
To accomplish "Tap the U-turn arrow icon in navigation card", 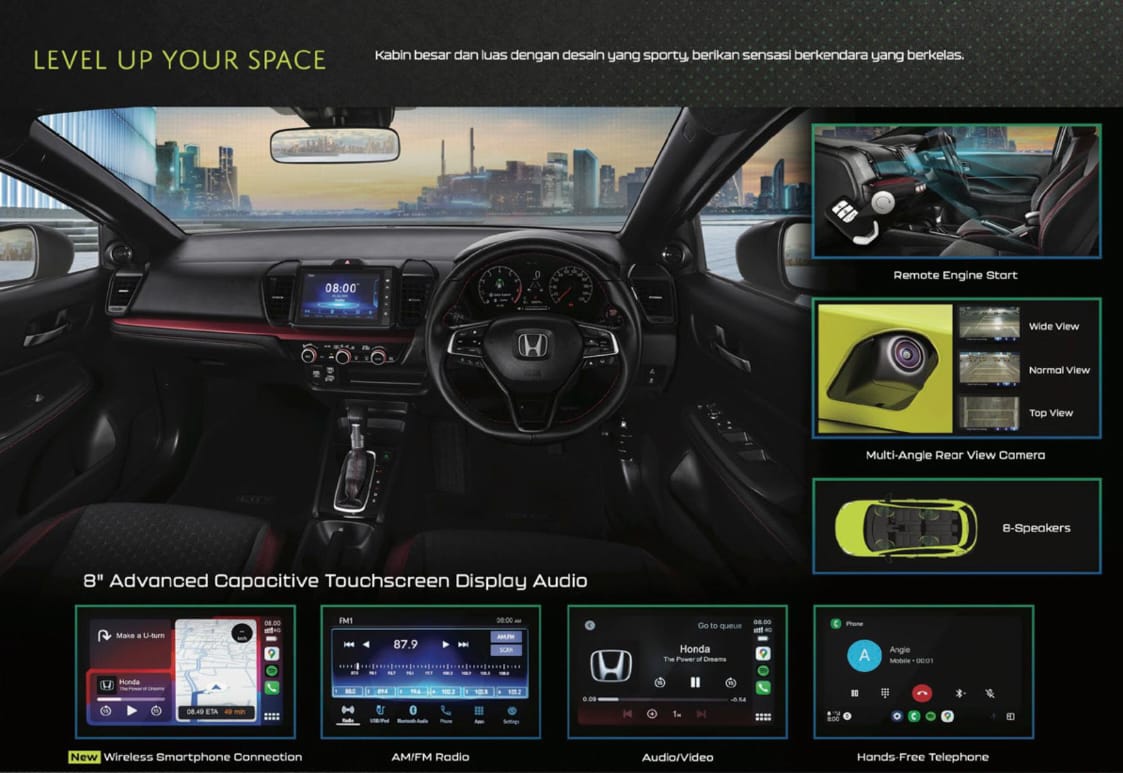I will [x=104, y=635].
